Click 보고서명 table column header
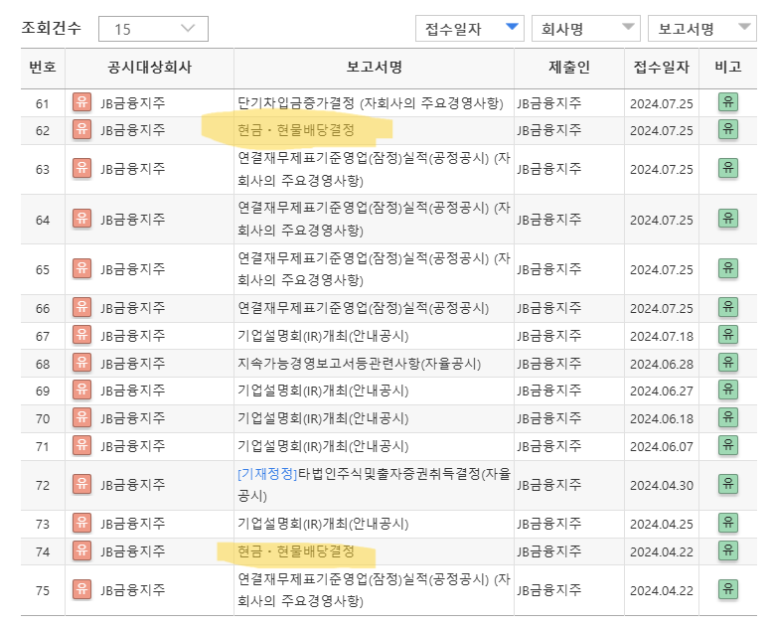This screenshot has height=626, width=773. tap(374, 67)
